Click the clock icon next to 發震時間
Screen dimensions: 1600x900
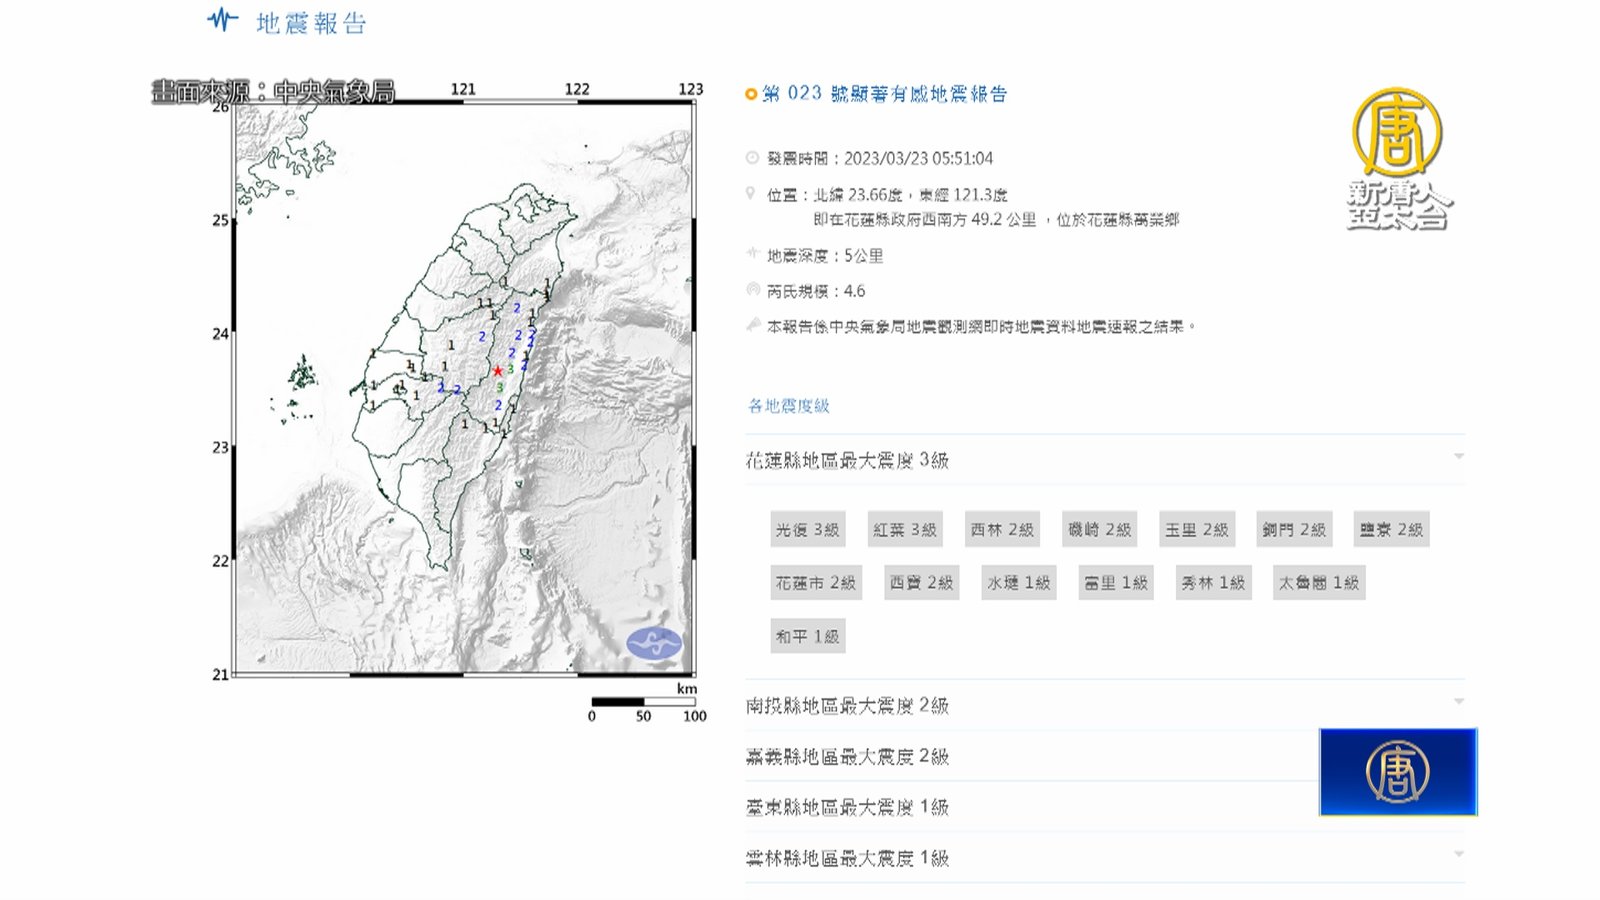[x=752, y=158]
